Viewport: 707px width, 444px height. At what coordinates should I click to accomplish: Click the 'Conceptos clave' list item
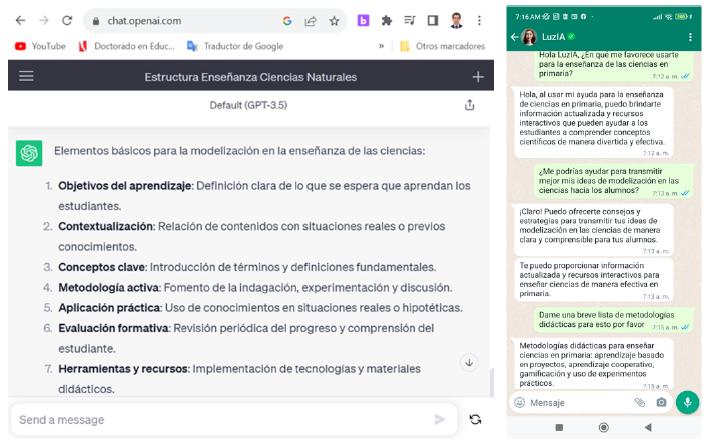[x=240, y=267]
